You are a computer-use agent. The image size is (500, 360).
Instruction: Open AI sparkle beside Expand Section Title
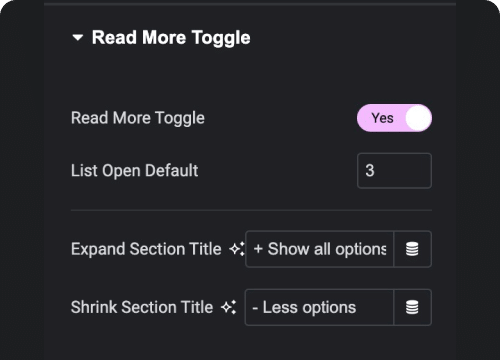237,249
